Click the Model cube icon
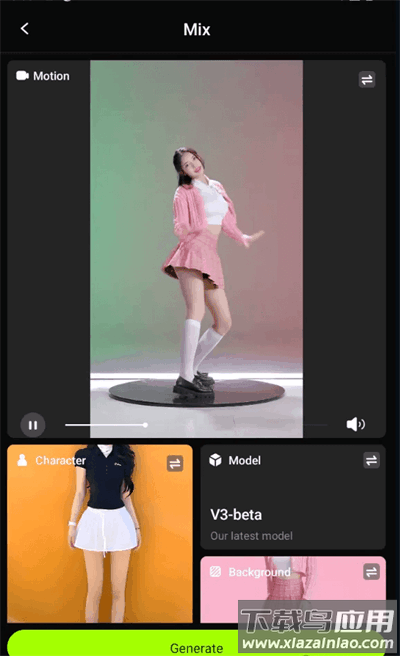The width and height of the screenshot is (400, 656). [x=215, y=460]
